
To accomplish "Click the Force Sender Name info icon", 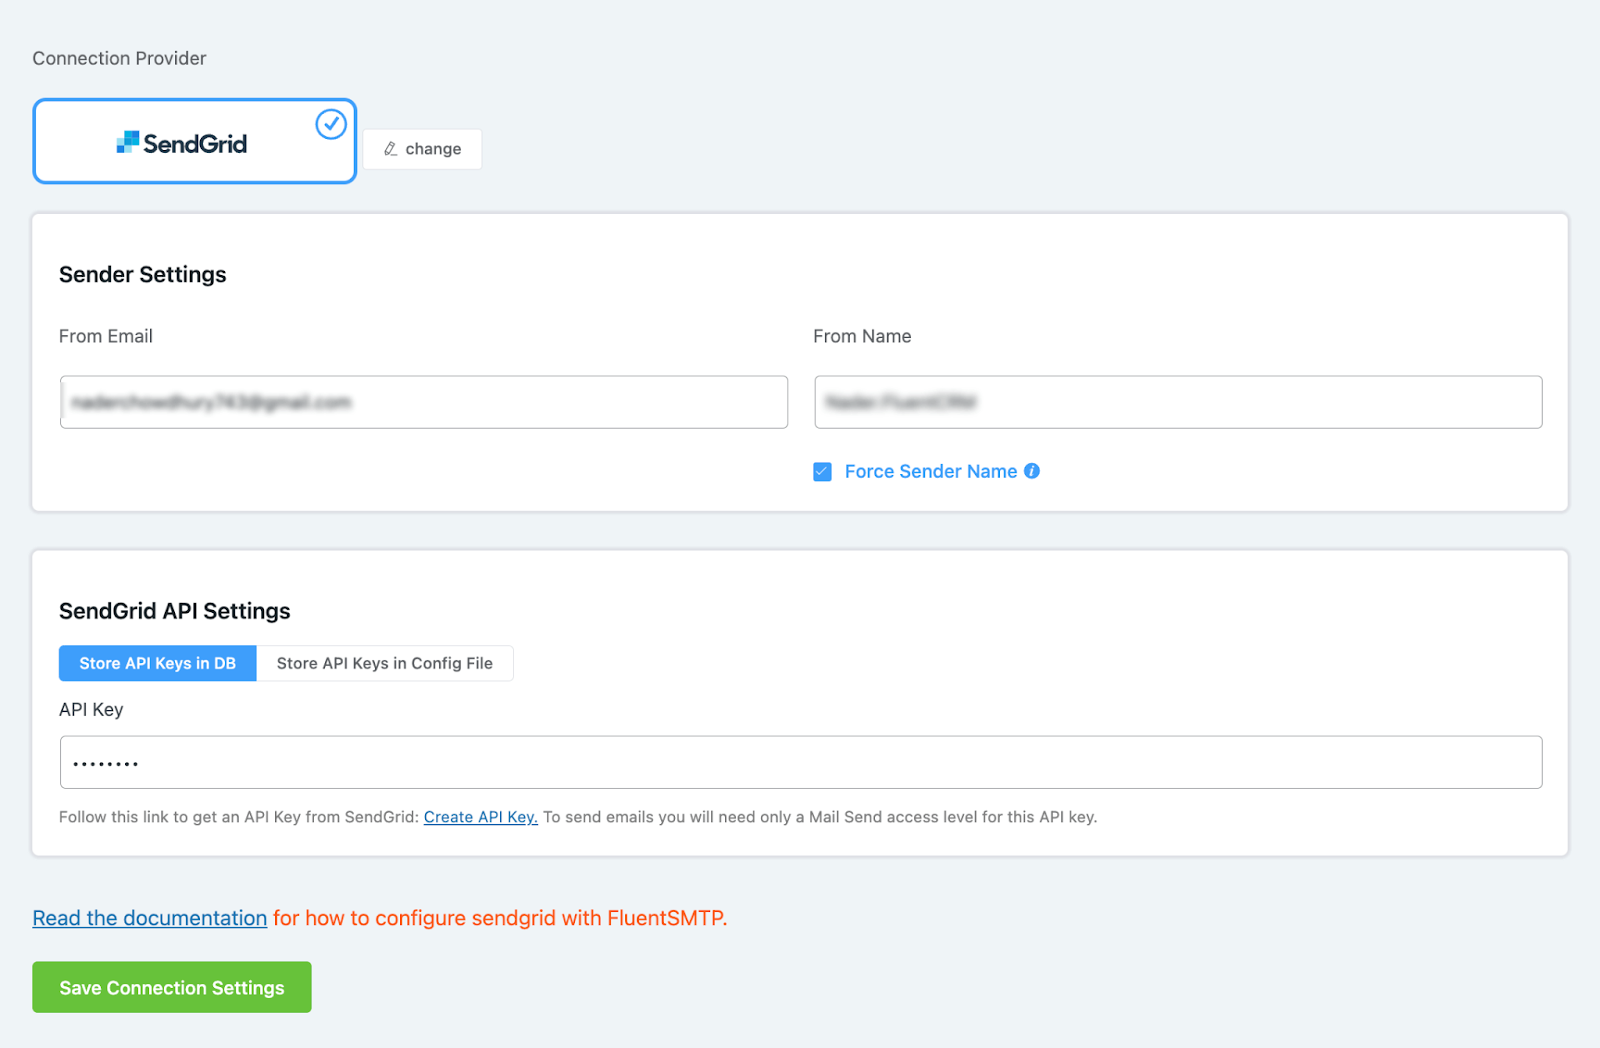I will 1032,471.
